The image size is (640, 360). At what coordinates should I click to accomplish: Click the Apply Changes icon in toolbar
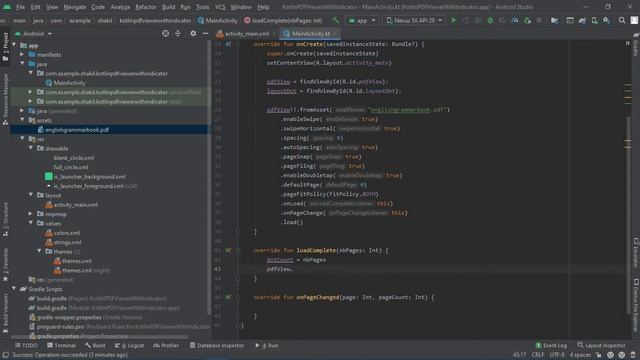pos(465,20)
